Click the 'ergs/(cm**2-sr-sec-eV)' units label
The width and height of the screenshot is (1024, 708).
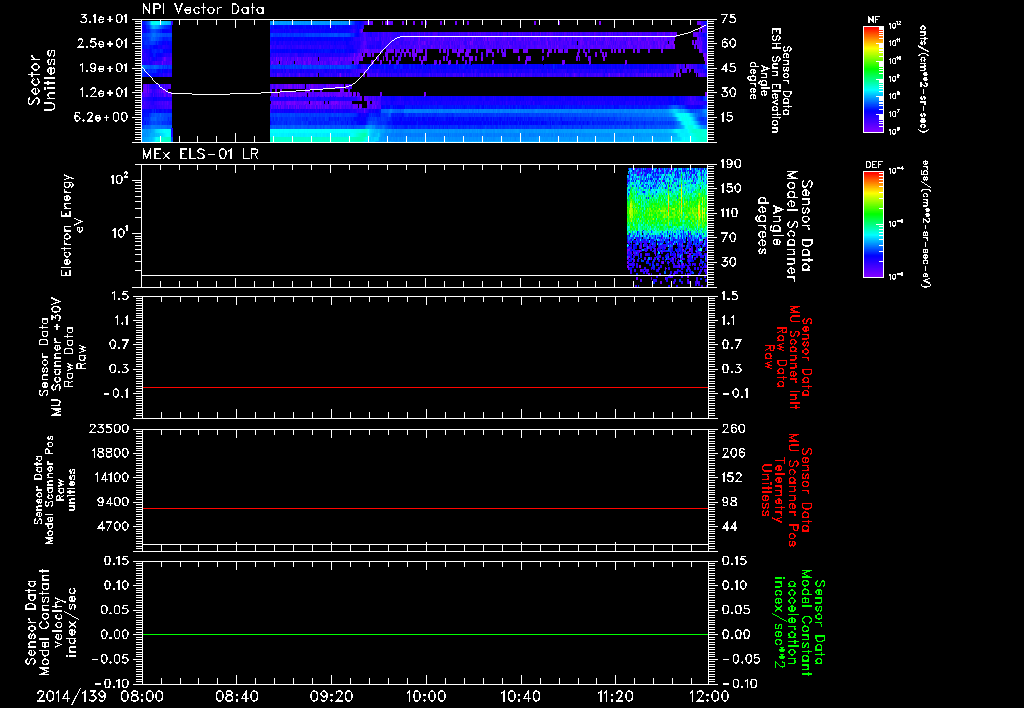(x=924, y=224)
